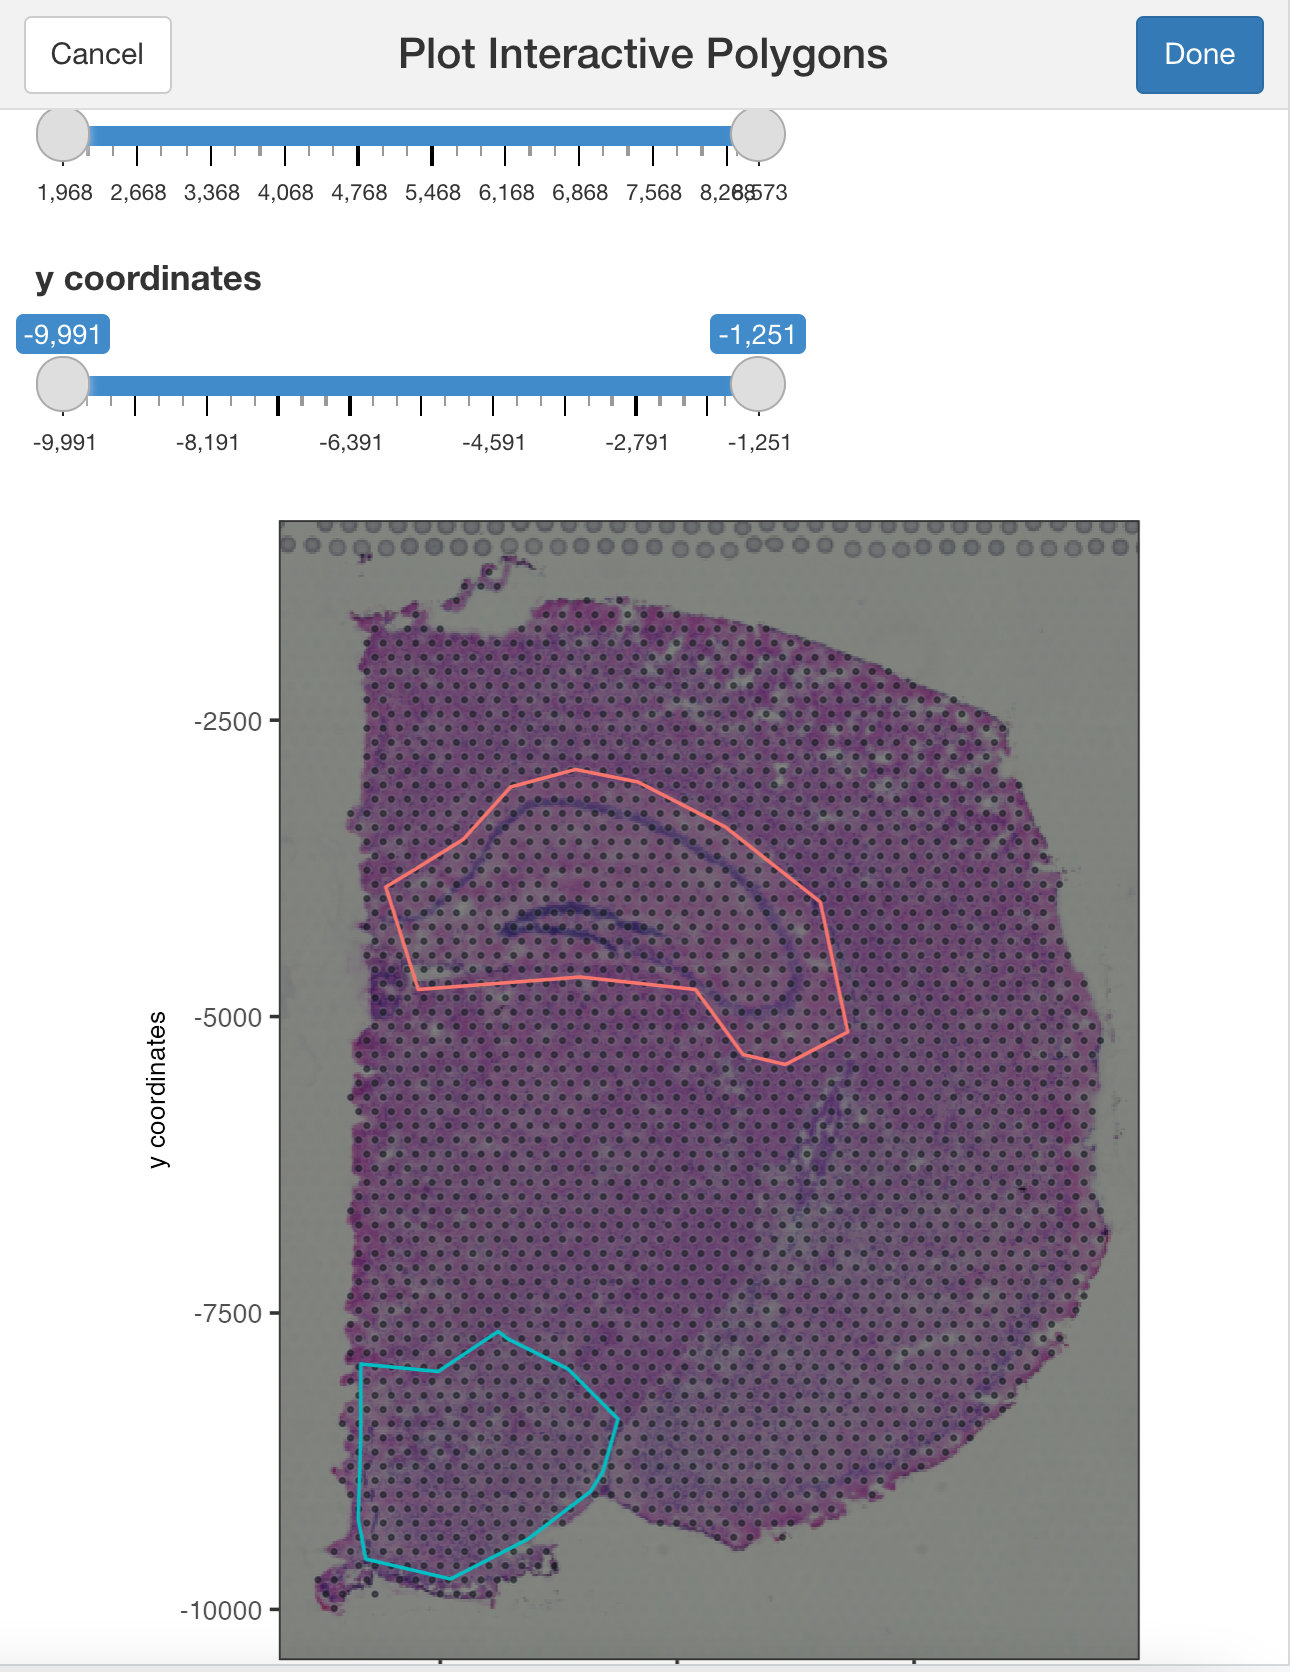The width and height of the screenshot is (1290, 1672).
Task: Click the y coordinates slider minimum handle
Action: (62, 385)
